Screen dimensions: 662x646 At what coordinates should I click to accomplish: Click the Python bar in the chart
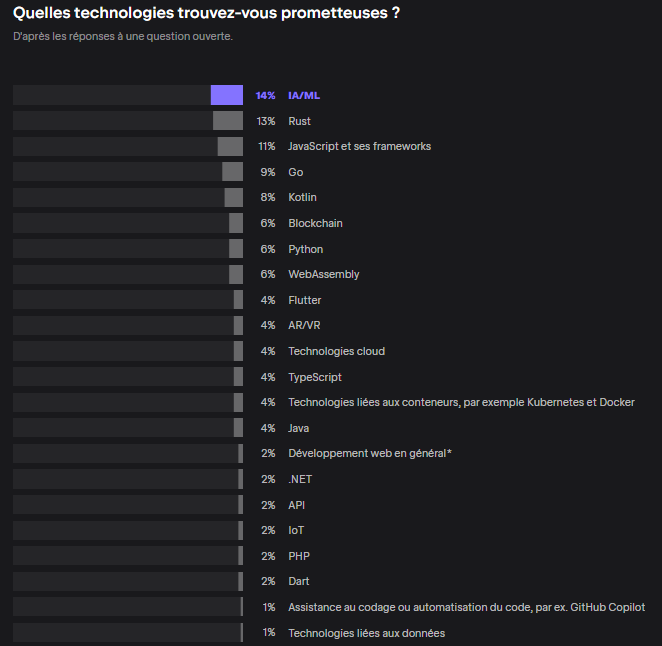coord(236,249)
